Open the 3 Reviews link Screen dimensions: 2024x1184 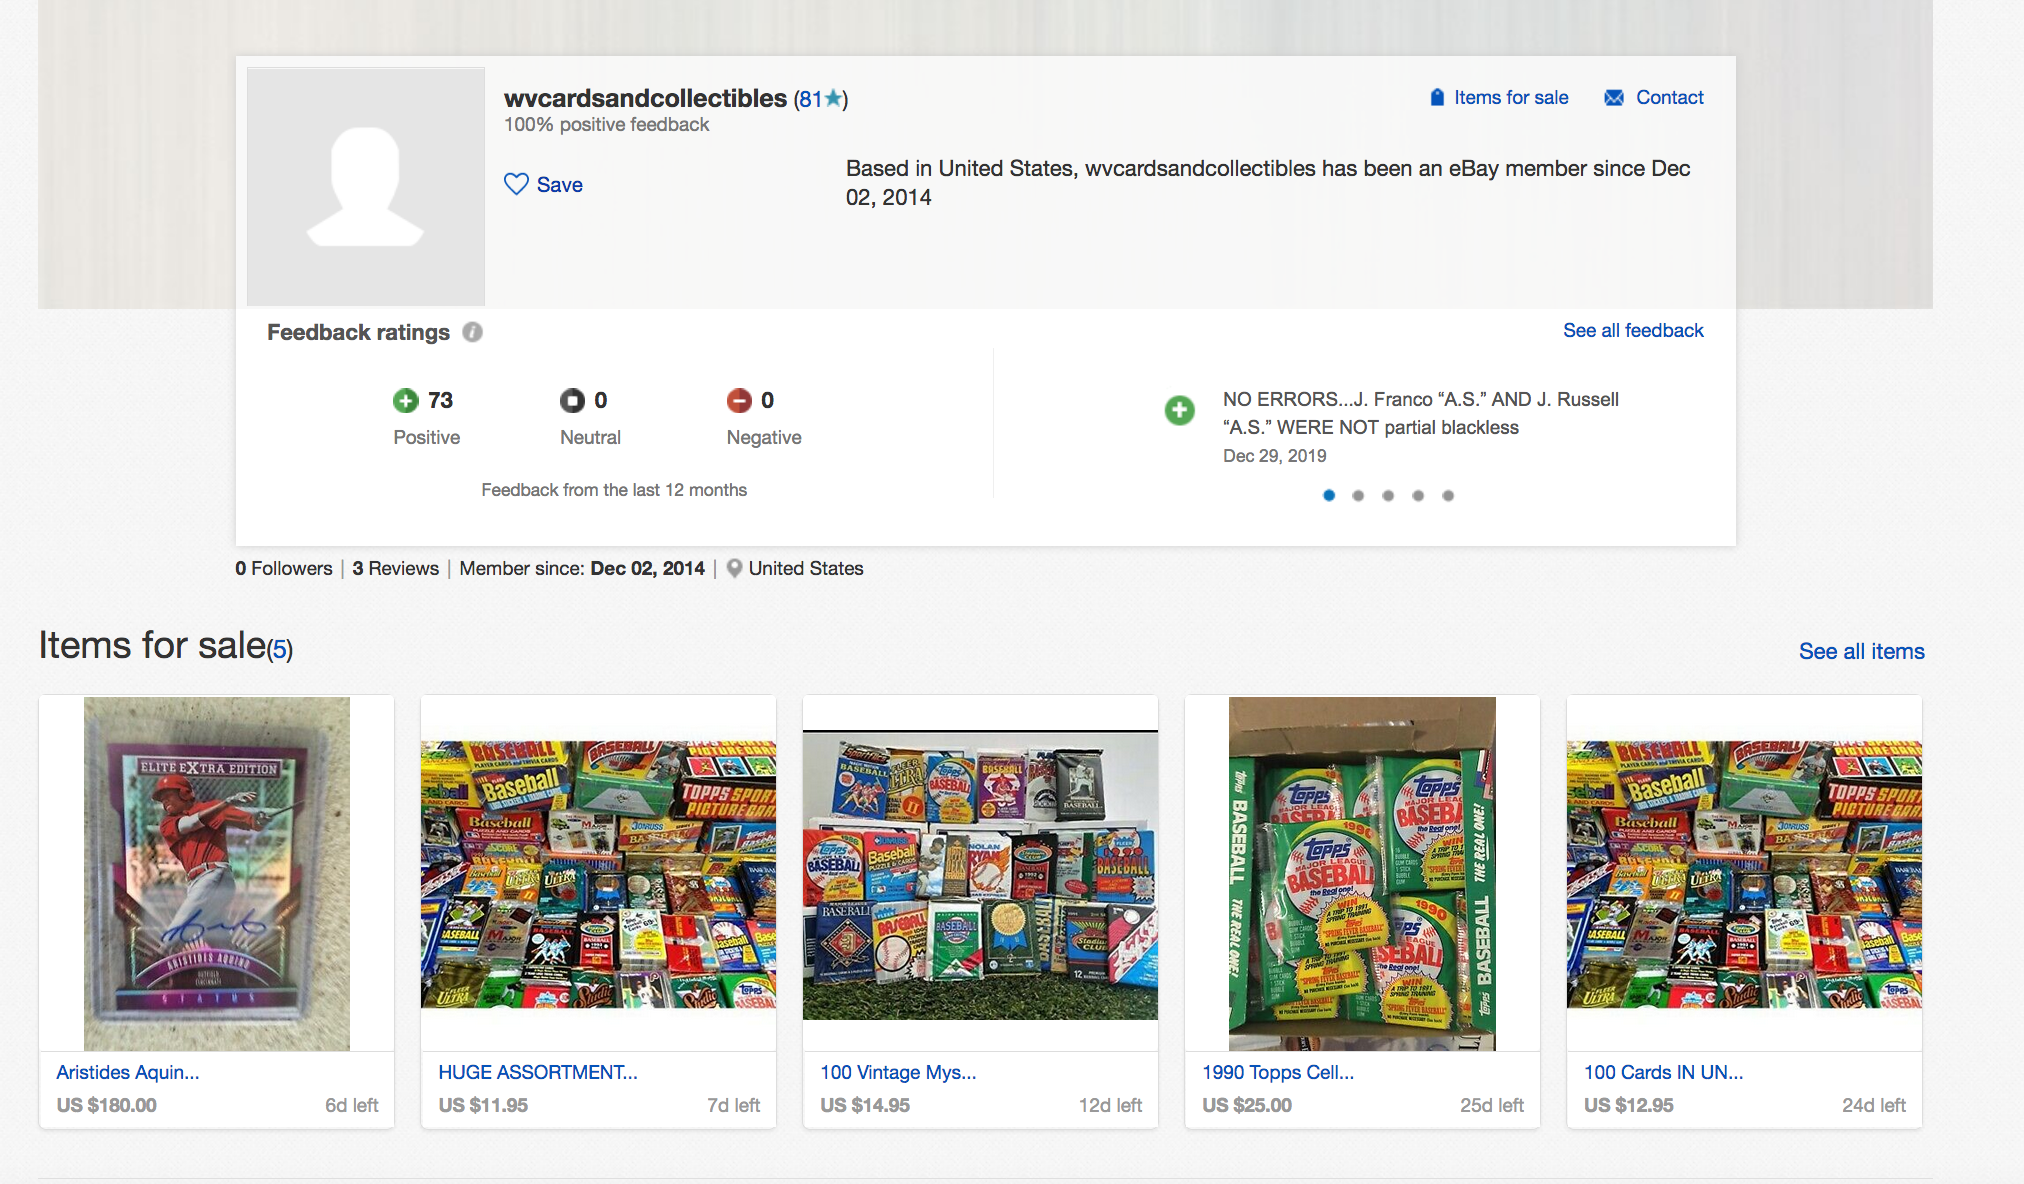click(395, 568)
